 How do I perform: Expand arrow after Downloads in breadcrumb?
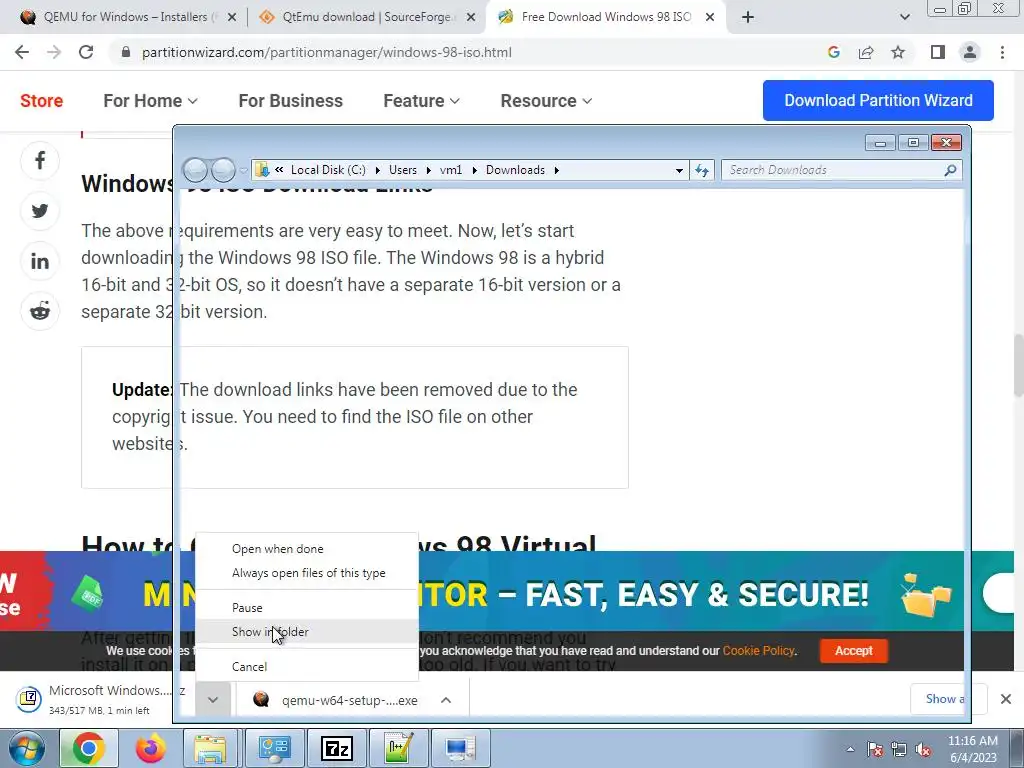click(556, 170)
